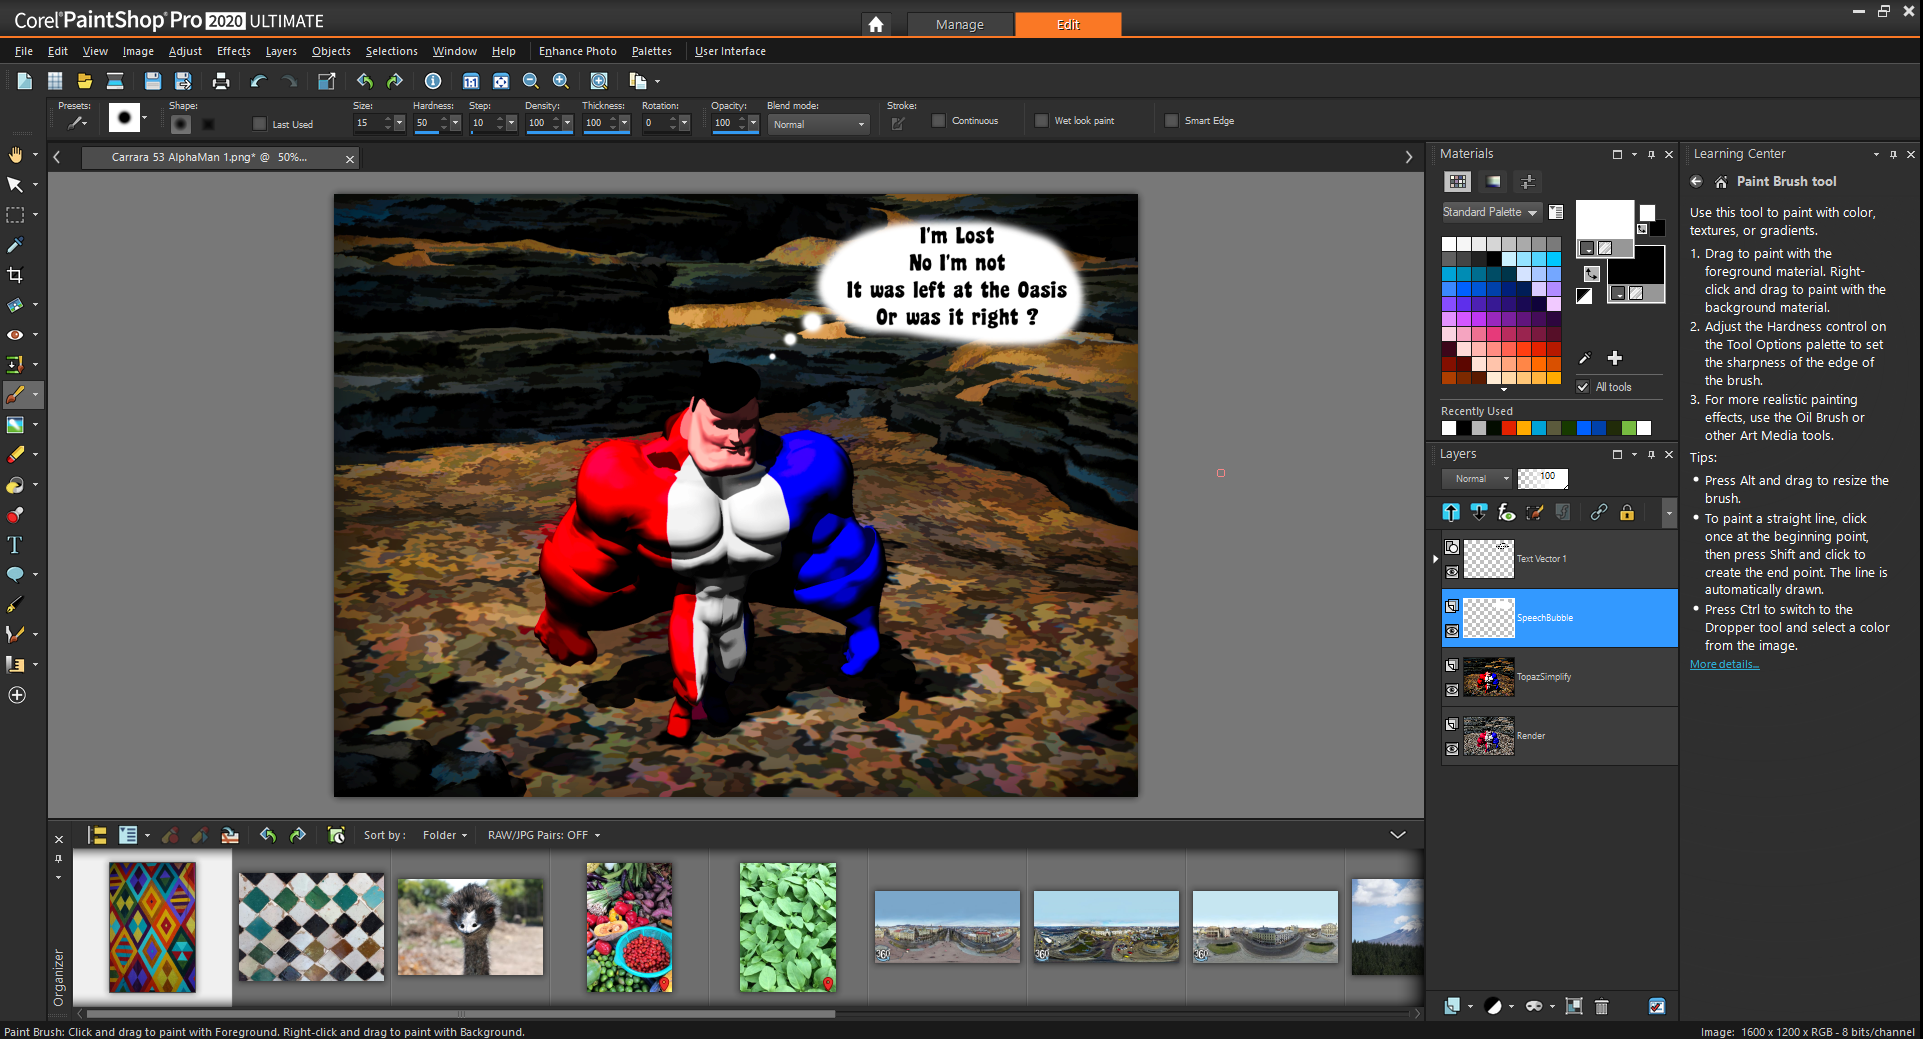Select the SpeechBubble layer row
The image size is (1923, 1039).
click(x=1559, y=618)
